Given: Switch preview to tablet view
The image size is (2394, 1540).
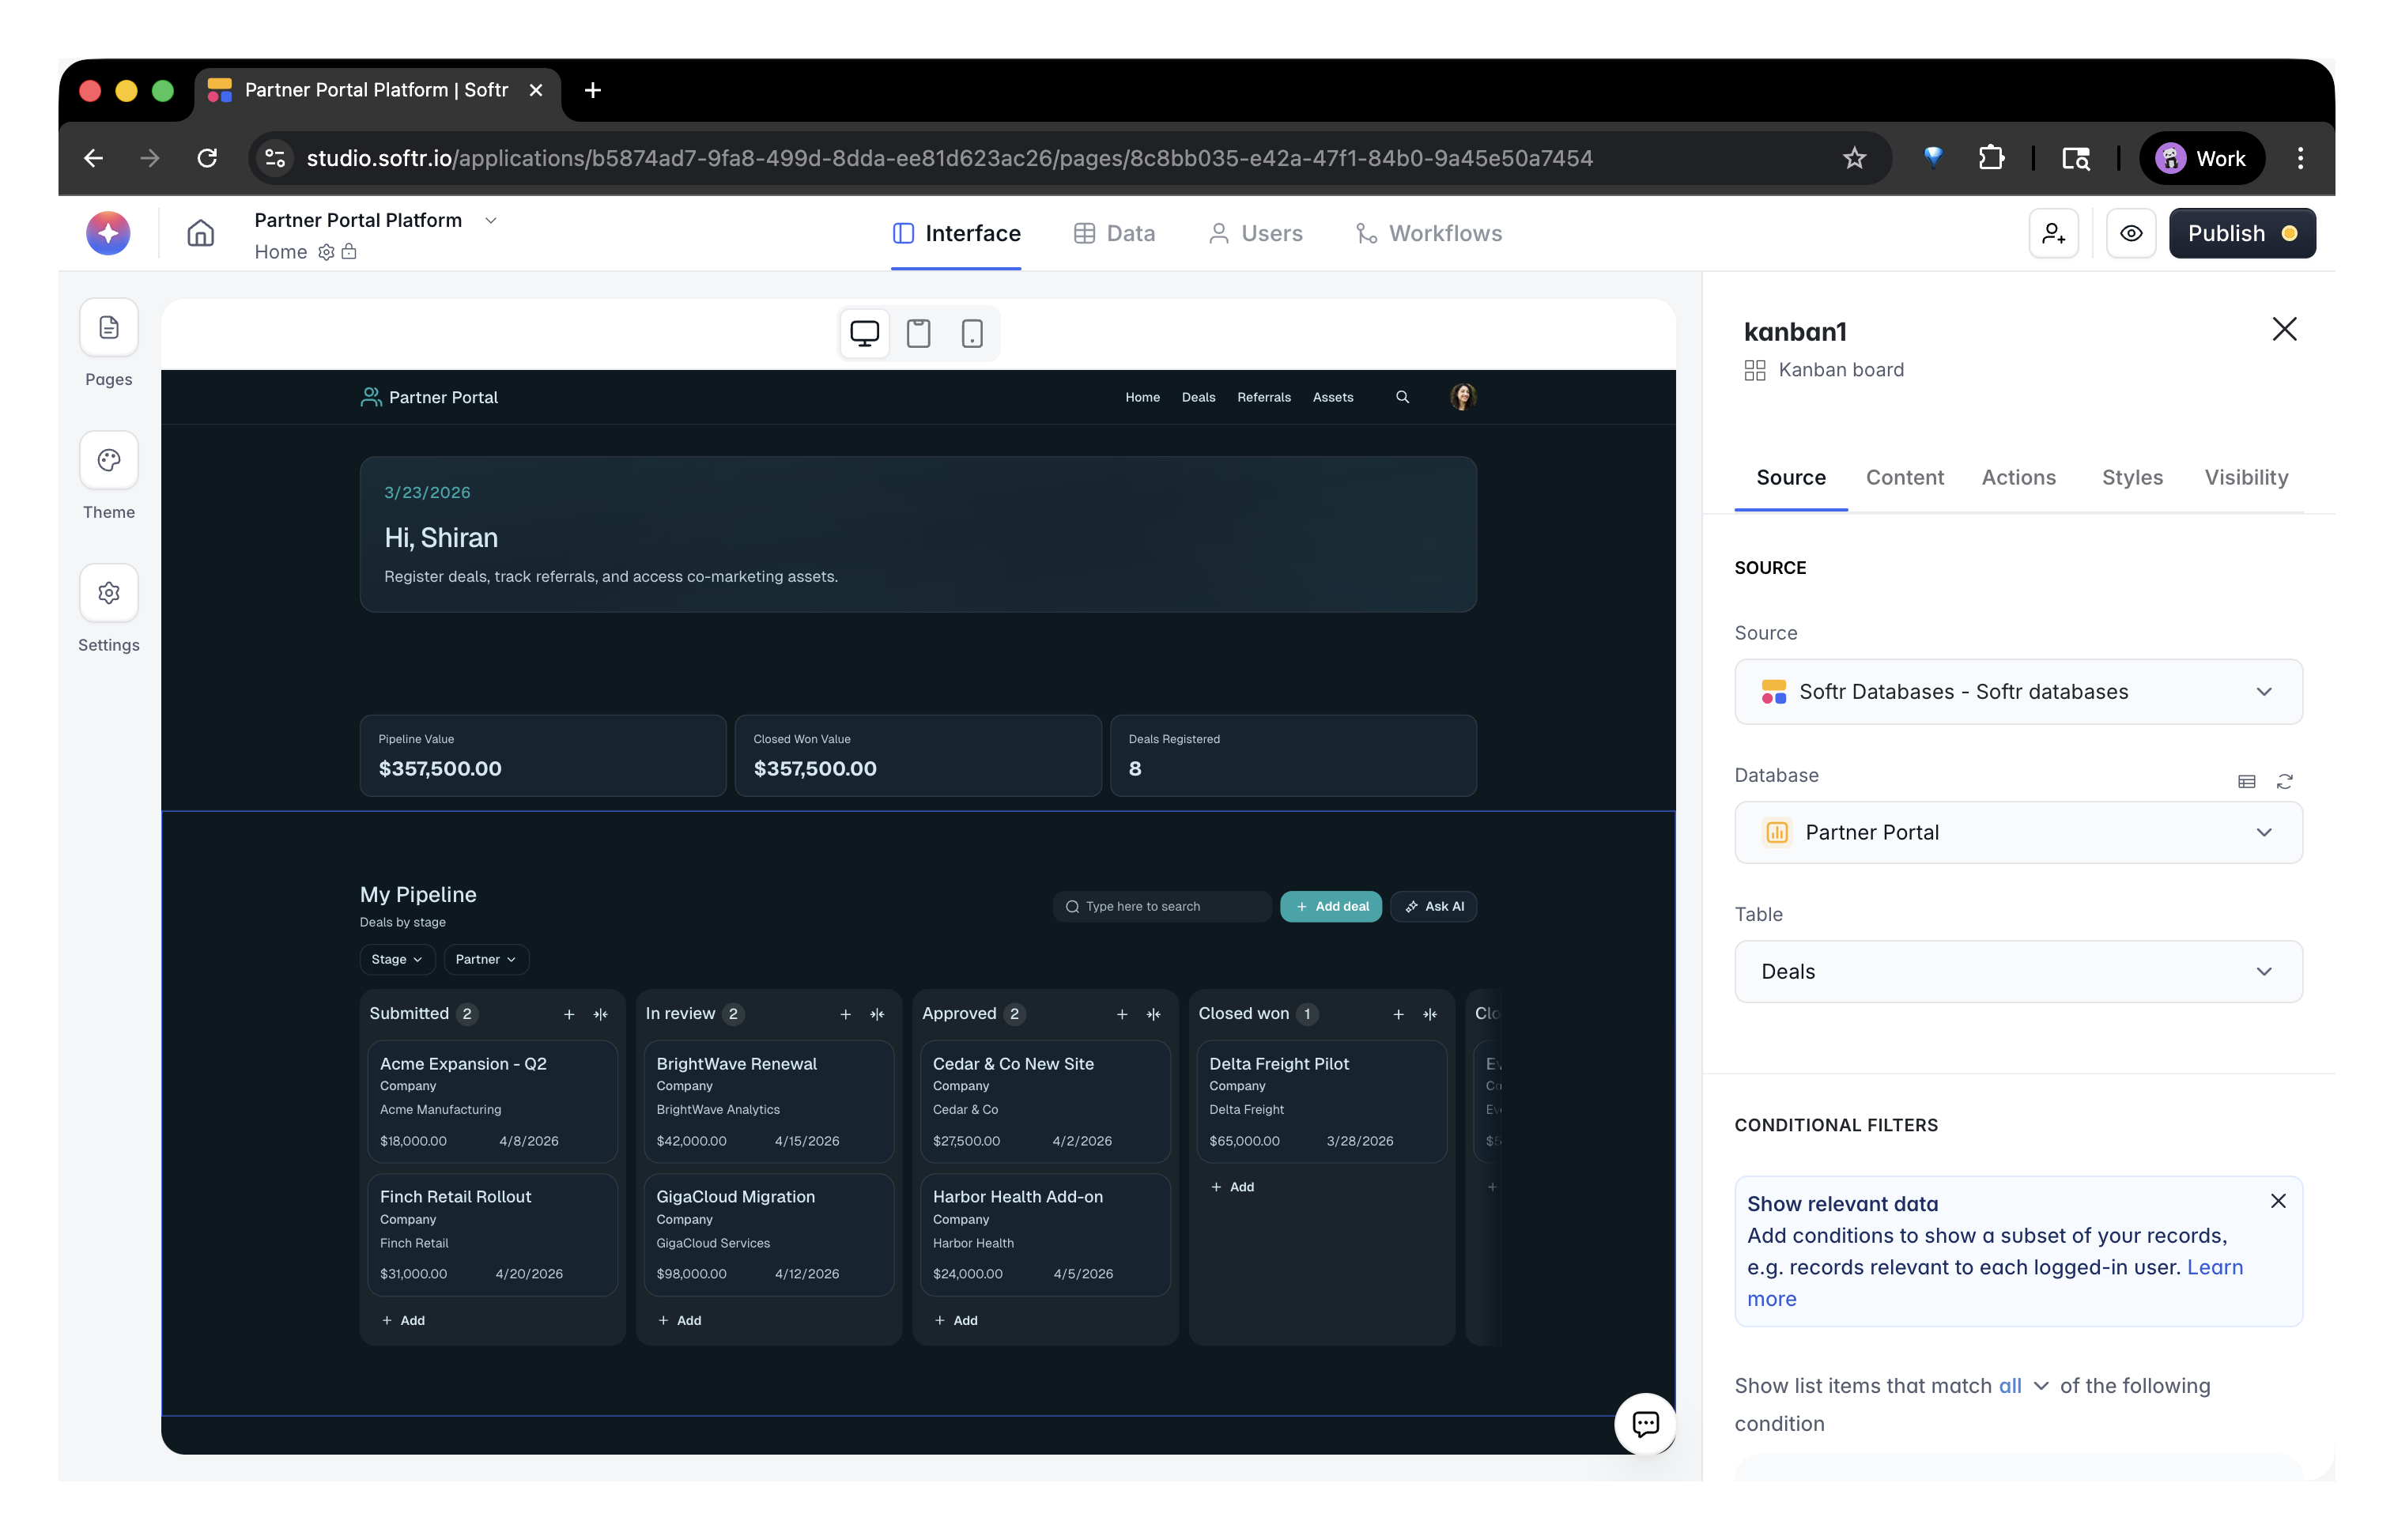Looking at the screenshot, I should coord(918,333).
